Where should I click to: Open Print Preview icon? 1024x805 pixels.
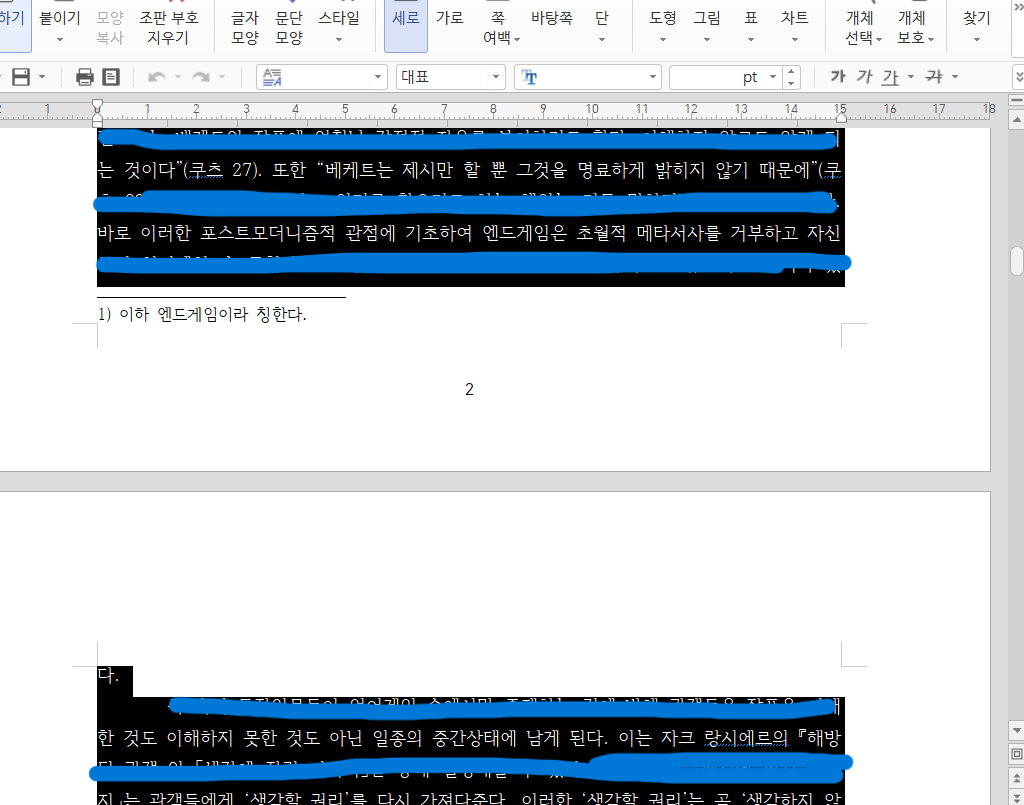click(111, 77)
